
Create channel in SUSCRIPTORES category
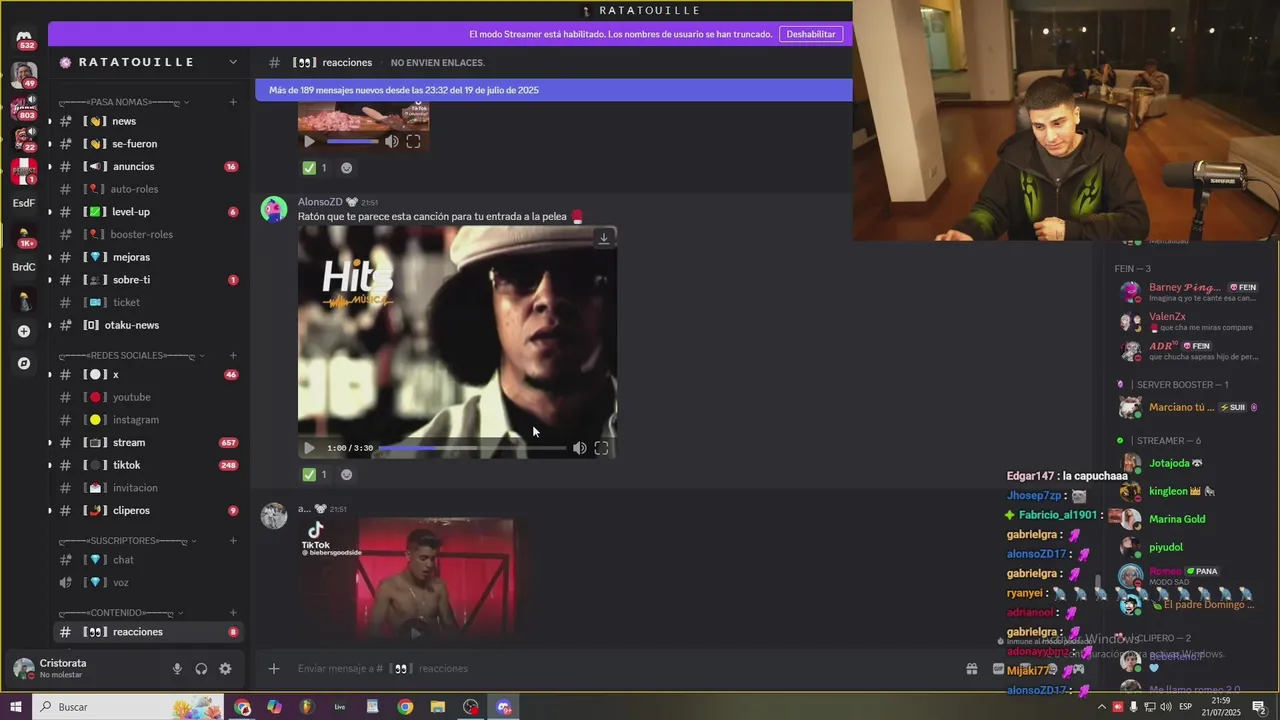tap(233, 541)
